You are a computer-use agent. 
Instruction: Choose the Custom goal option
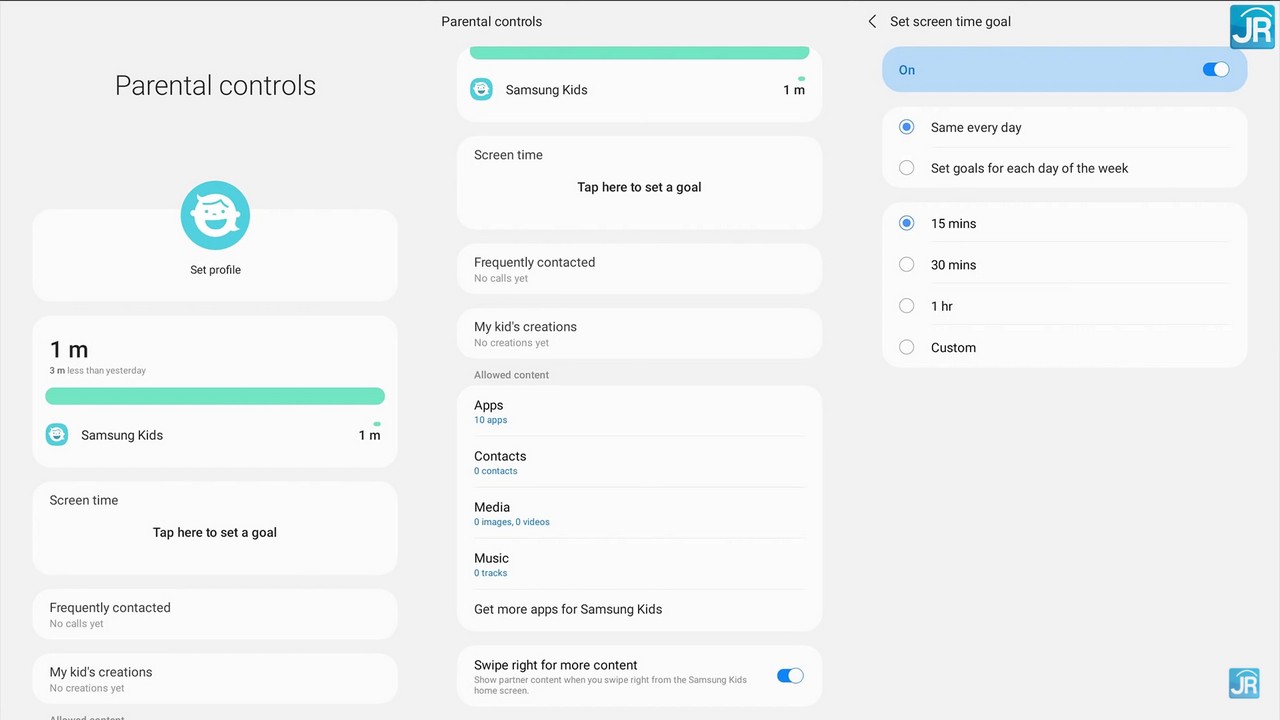point(1064,348)
